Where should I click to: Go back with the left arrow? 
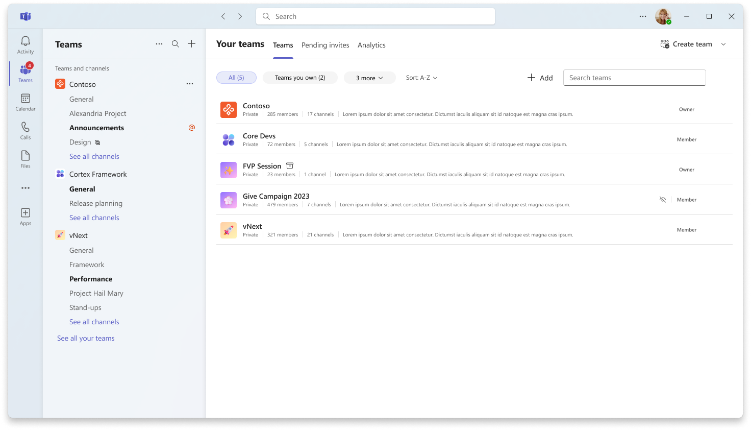[223, 16]
